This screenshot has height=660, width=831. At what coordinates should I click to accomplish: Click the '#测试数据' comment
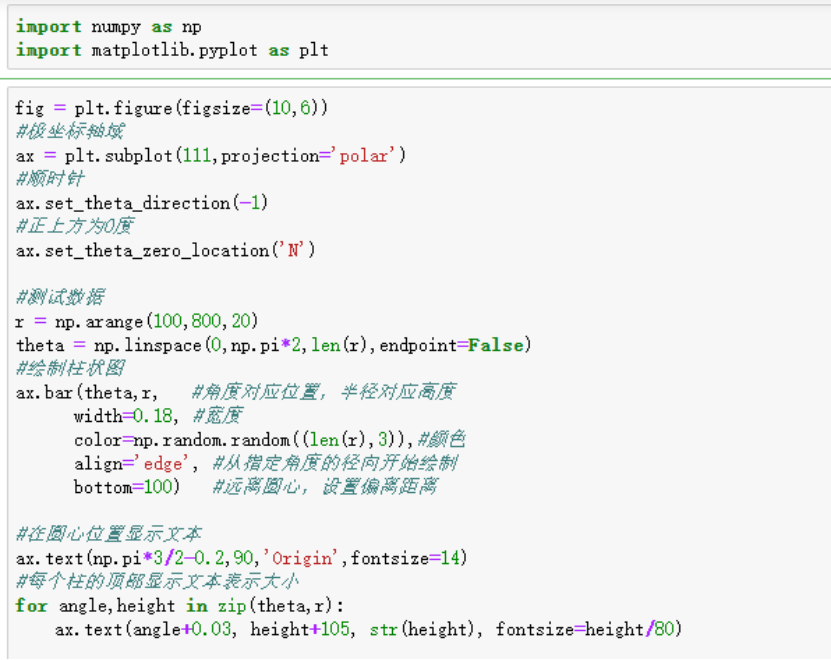(x=60, y=297)
